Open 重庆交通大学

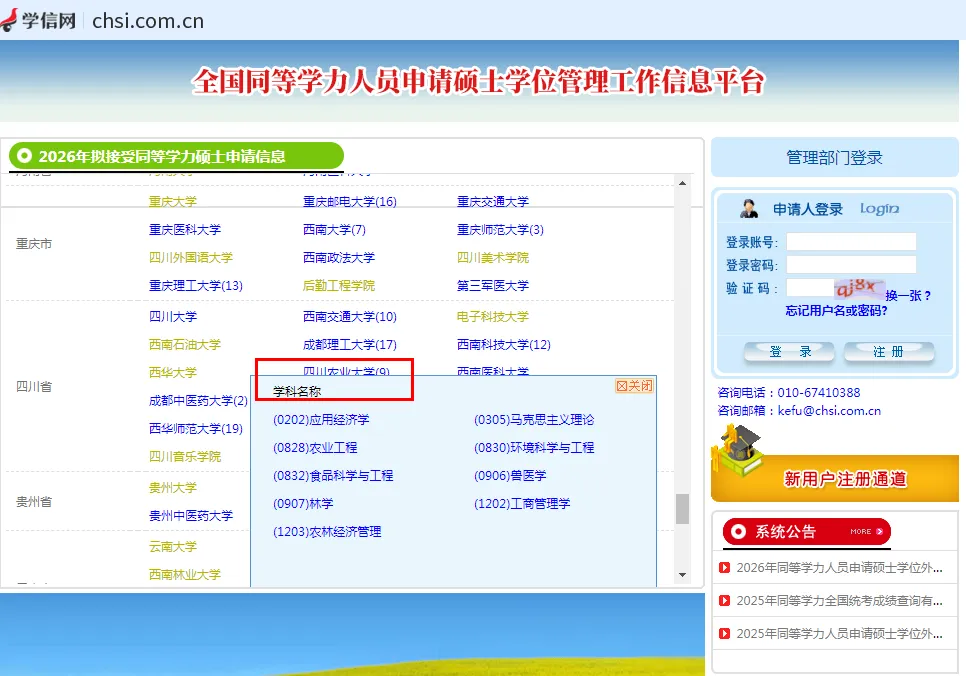[x=493, y=202]
